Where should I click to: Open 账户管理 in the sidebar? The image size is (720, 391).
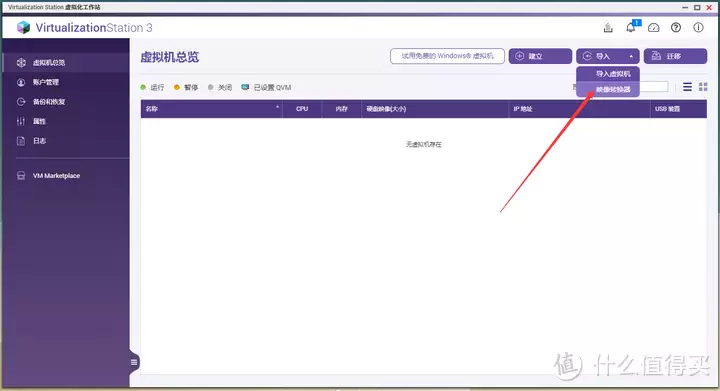(65, 82)
